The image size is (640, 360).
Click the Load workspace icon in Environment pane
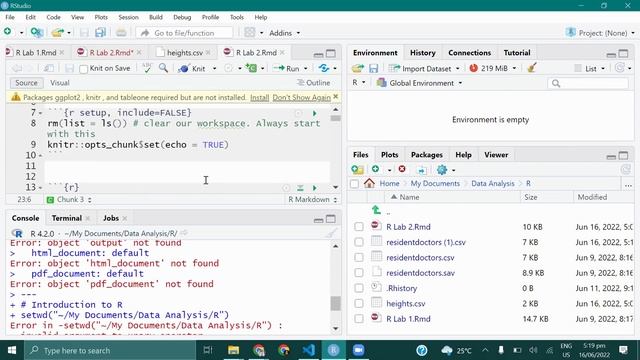click(358, 68)
